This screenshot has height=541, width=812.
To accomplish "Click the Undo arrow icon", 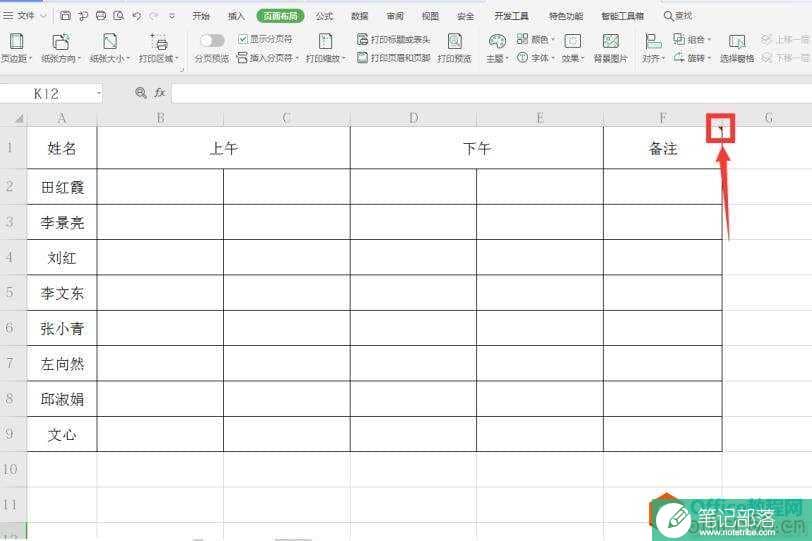I will [137, 16].
